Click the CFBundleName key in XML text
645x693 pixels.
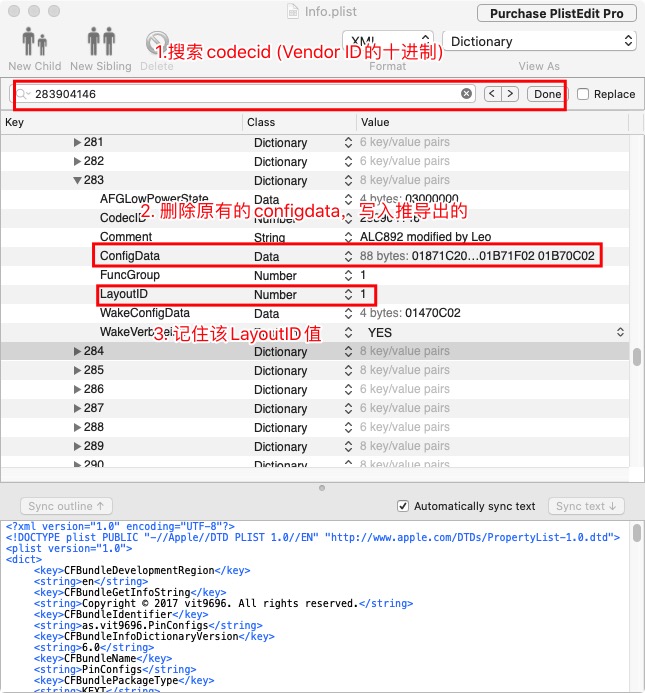100,659
